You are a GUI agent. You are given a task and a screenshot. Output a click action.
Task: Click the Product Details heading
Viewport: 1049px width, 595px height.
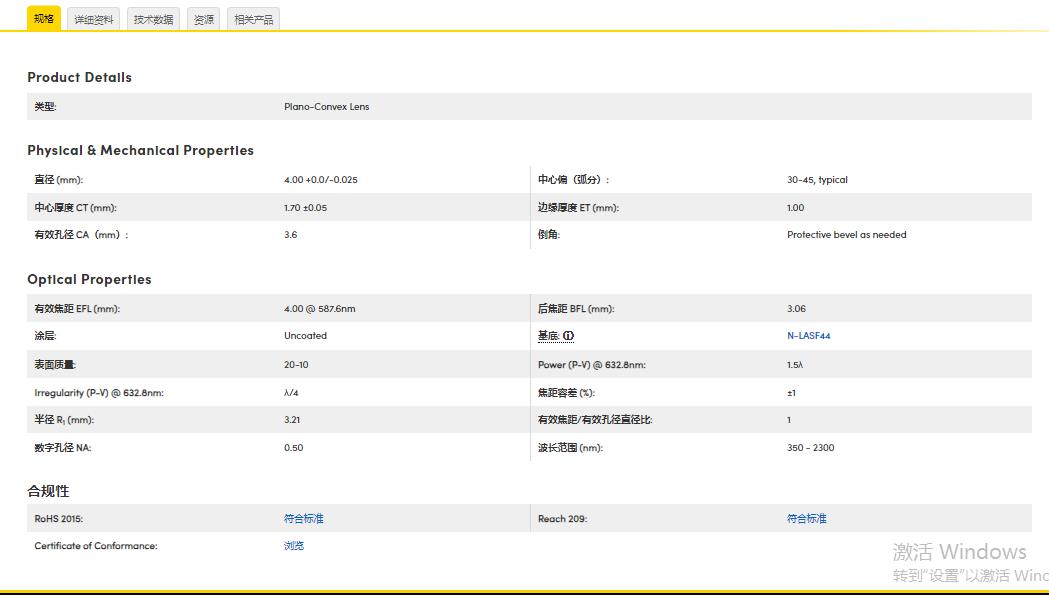click(79, 77)
